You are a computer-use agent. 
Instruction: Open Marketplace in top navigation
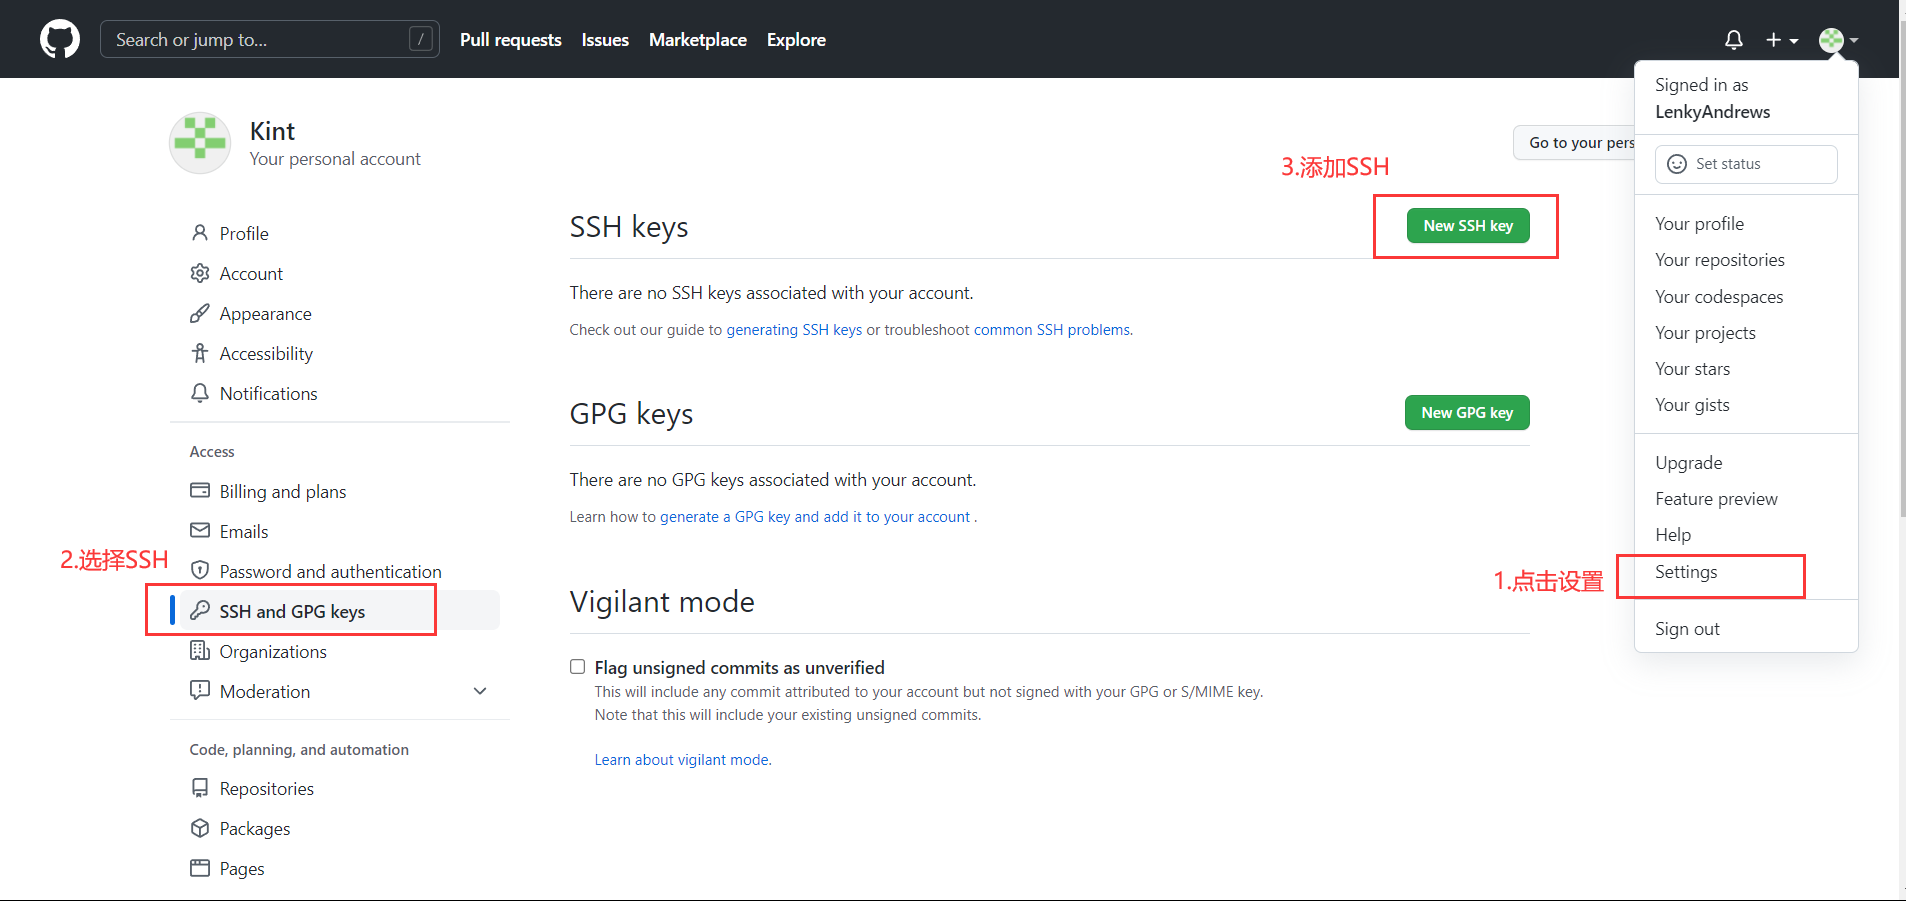coord(698,40)
